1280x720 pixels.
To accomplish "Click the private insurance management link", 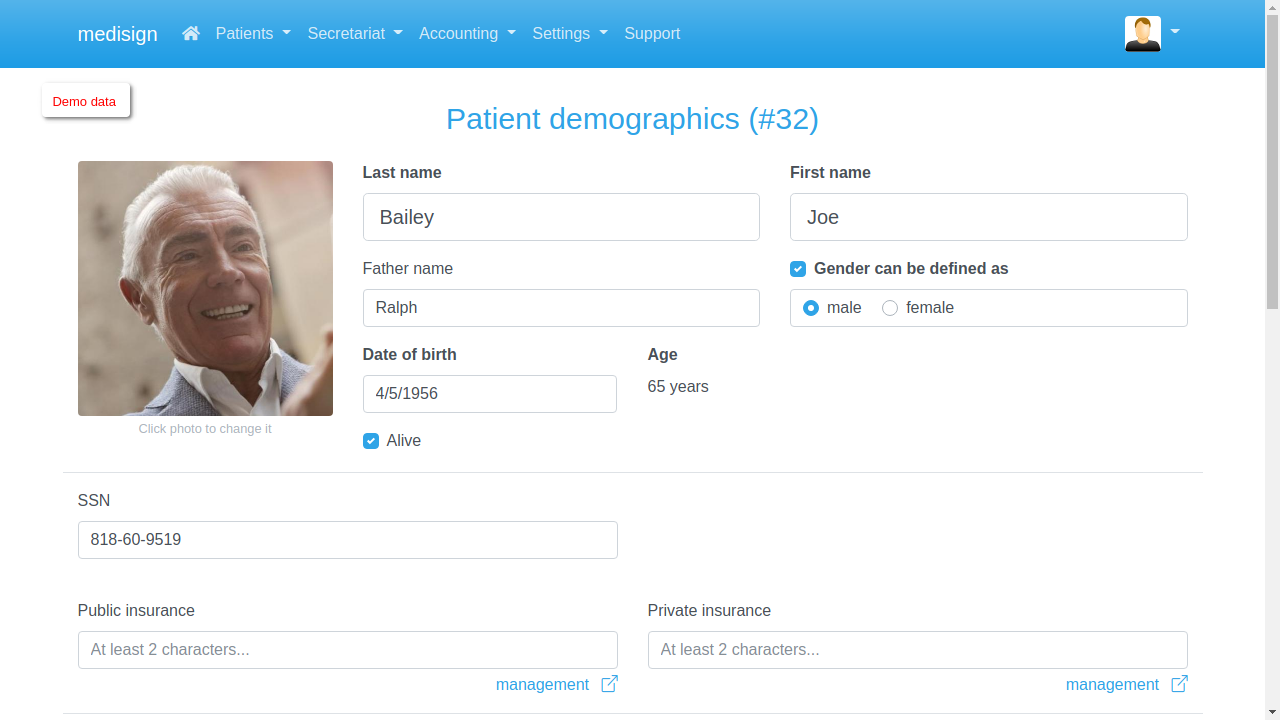I will [1112, 684].
